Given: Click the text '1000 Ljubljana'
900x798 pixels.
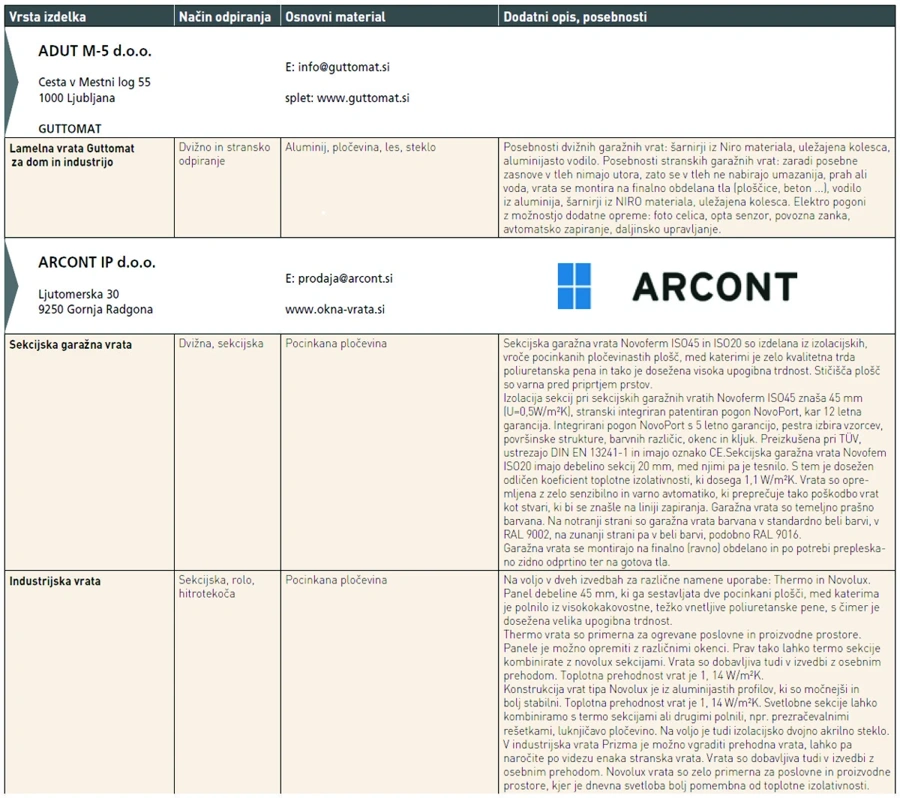Looking at the screenshot, I should (x=76, y=98).
